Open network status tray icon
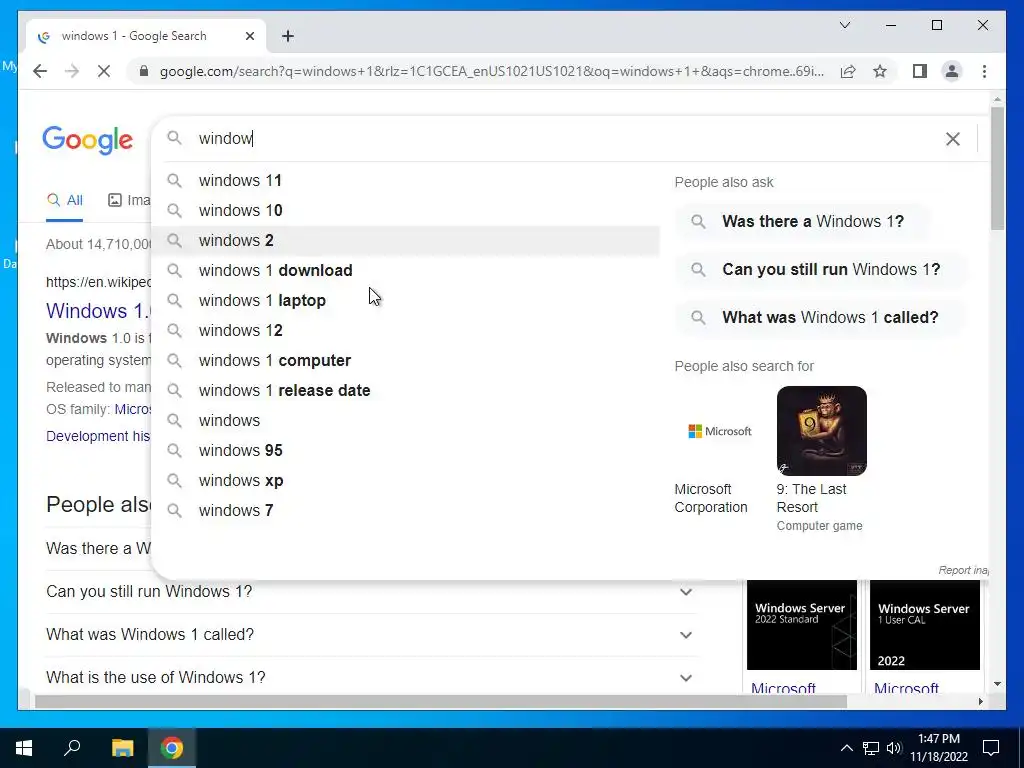Screen dimensions: 1024x768 pos(871,748)
